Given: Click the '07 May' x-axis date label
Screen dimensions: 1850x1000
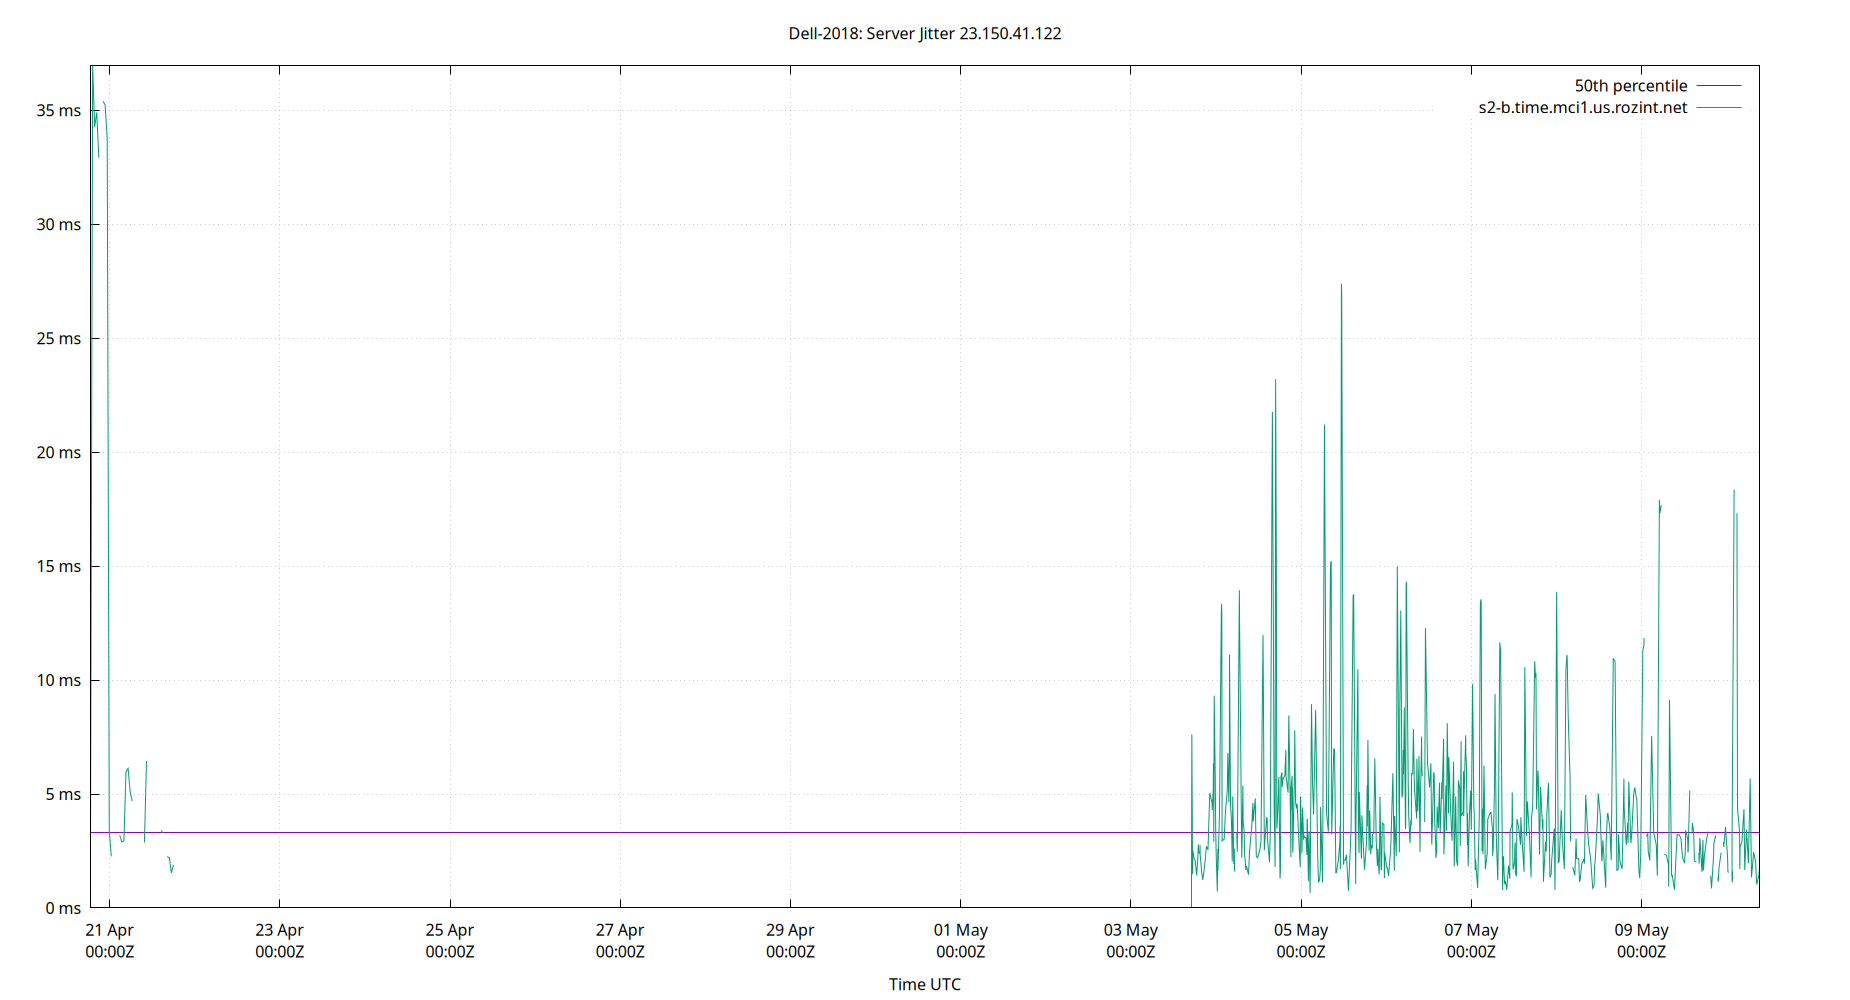Looking at the screenshot, I should (x=1471, y=930).
